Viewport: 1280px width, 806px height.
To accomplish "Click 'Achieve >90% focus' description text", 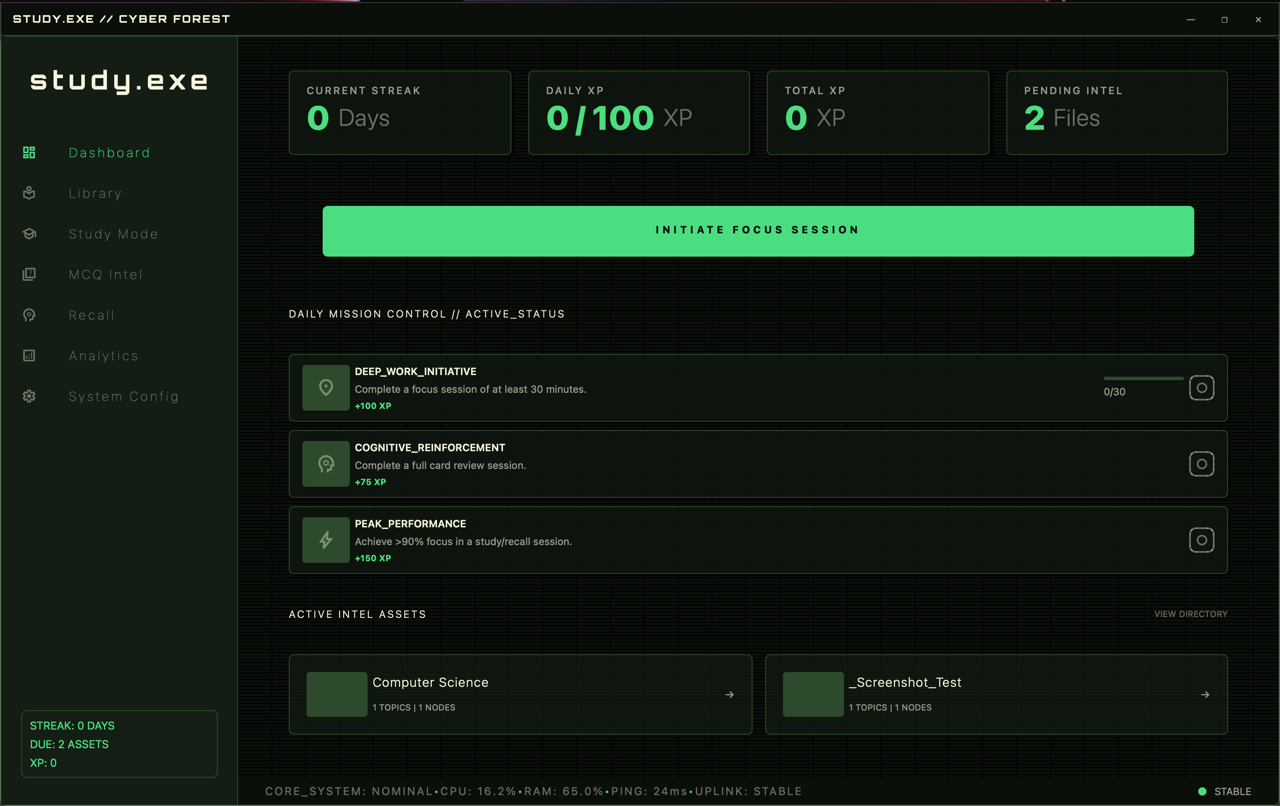I will point(464,541).
